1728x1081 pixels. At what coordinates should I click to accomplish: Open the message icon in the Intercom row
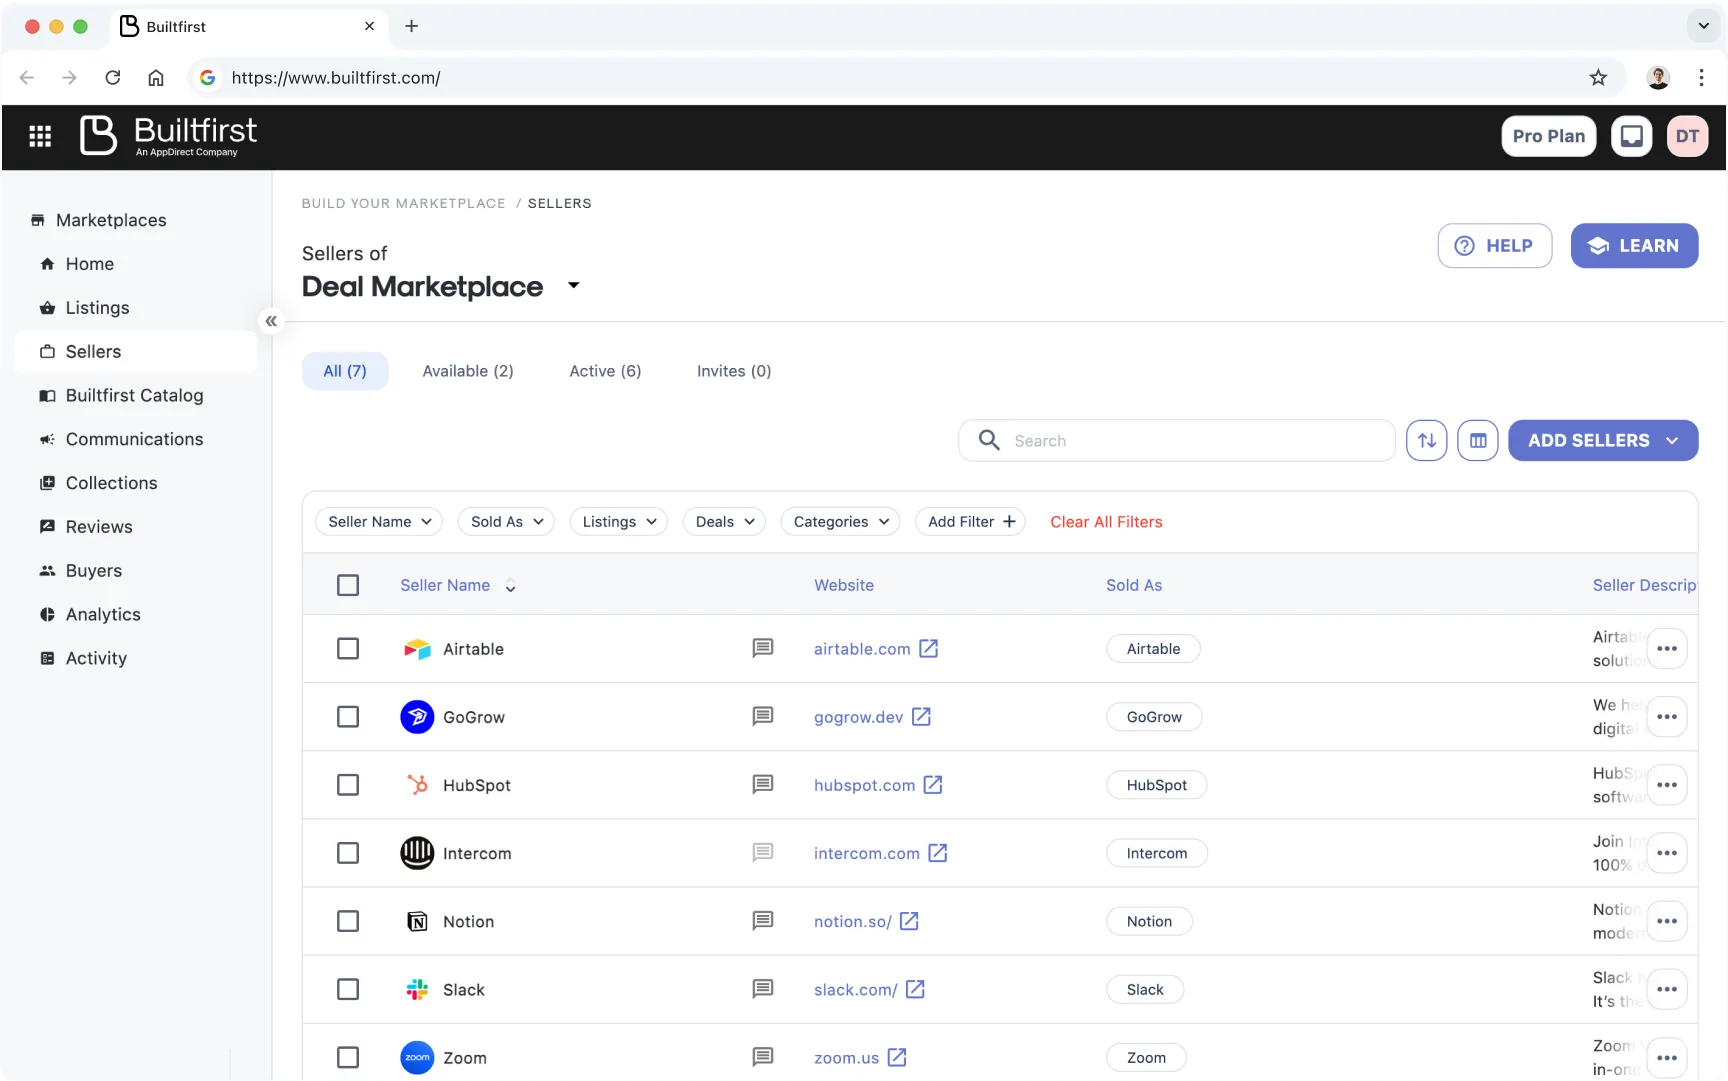pyautogui.click(x=763, y=853)
